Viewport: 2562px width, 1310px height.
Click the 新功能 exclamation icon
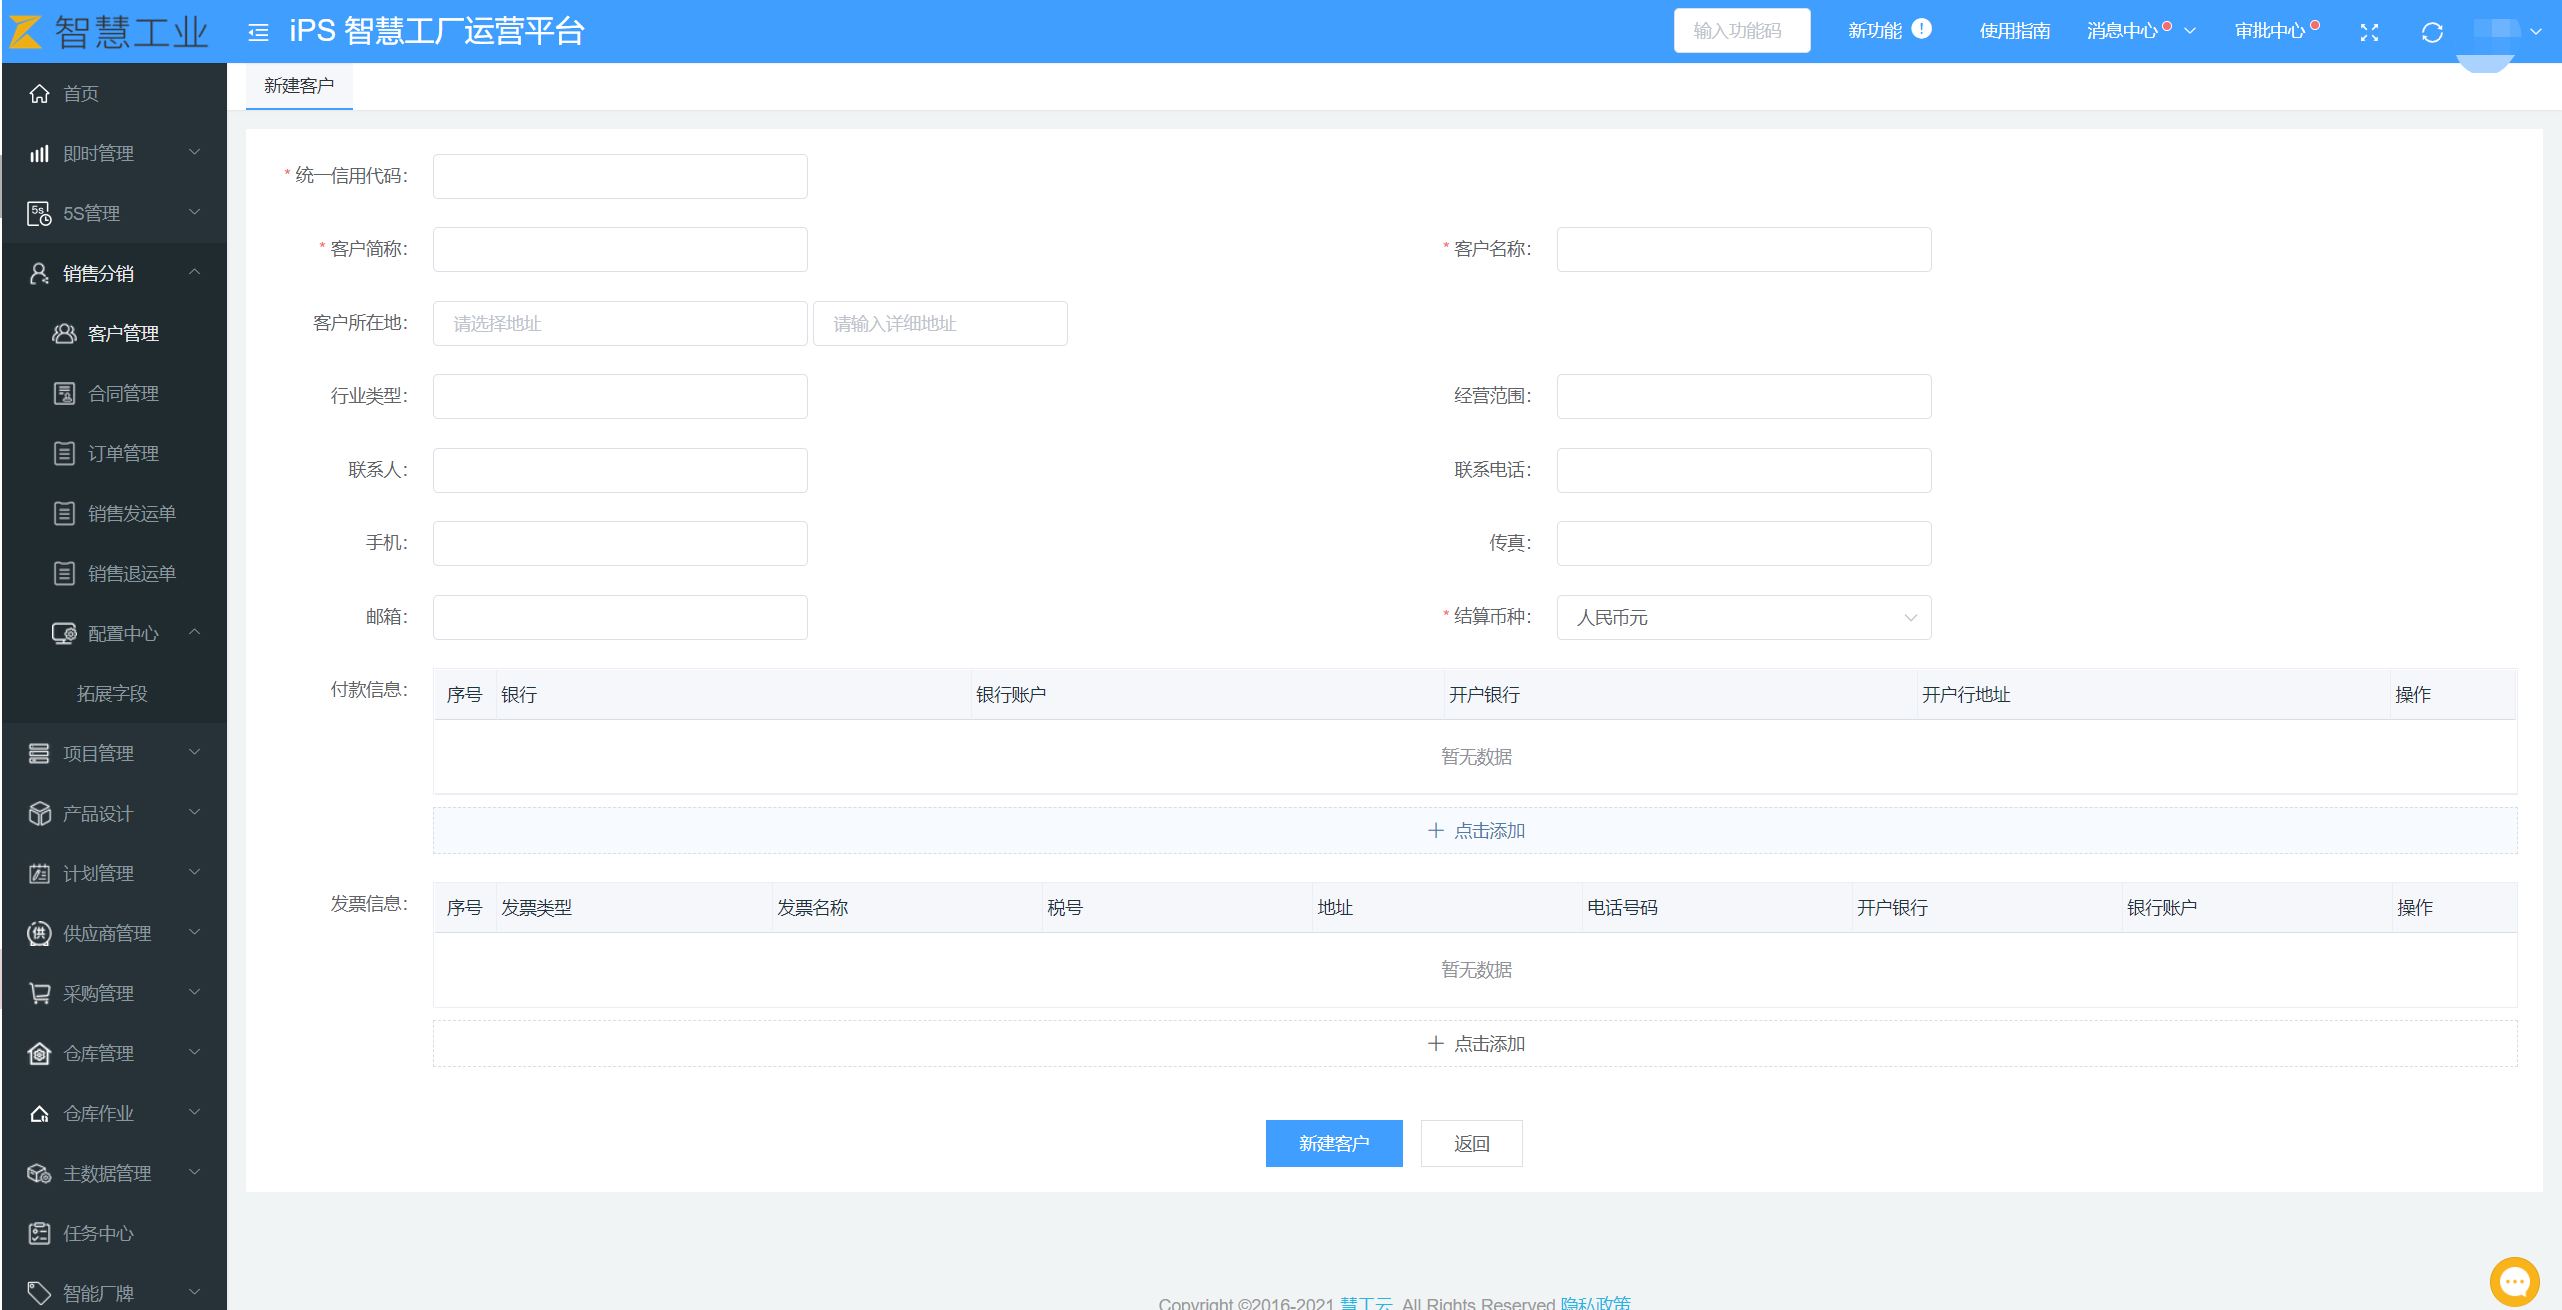(x=1921, y=29)
